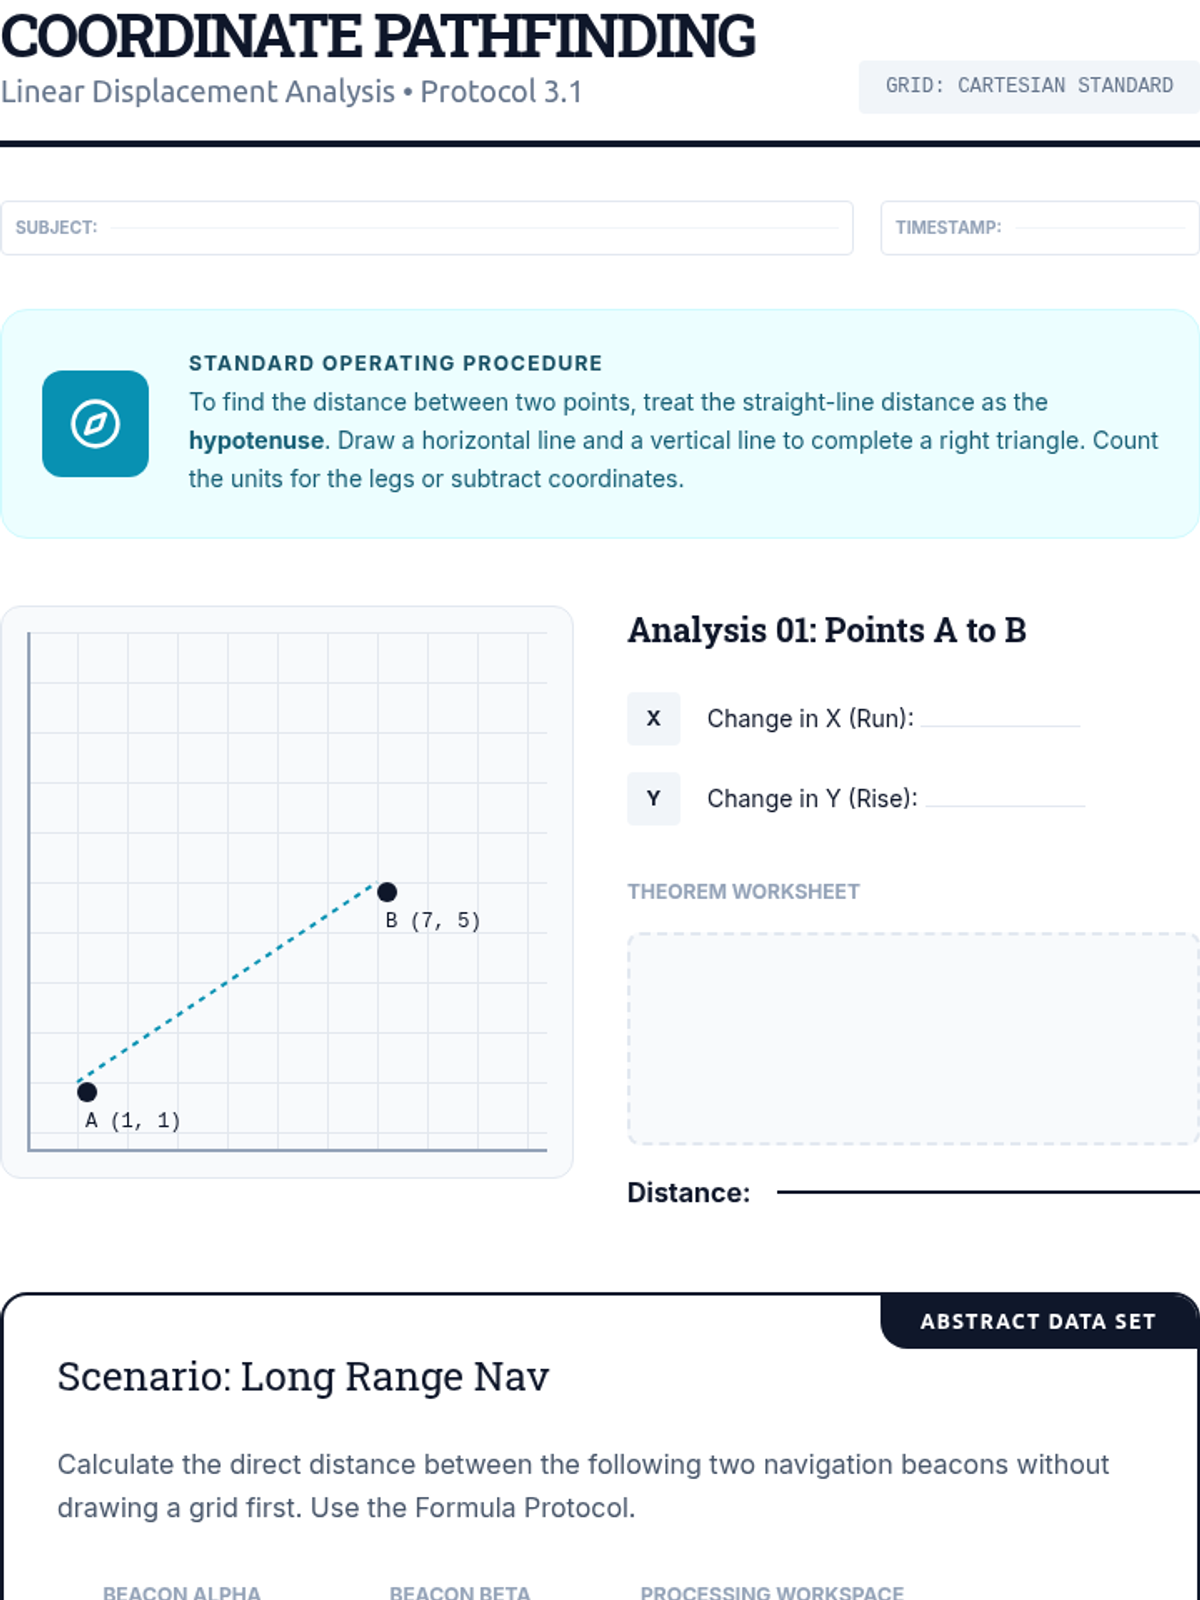Click the ABSTRACT DATA SET tab label

[1038, 1321]
